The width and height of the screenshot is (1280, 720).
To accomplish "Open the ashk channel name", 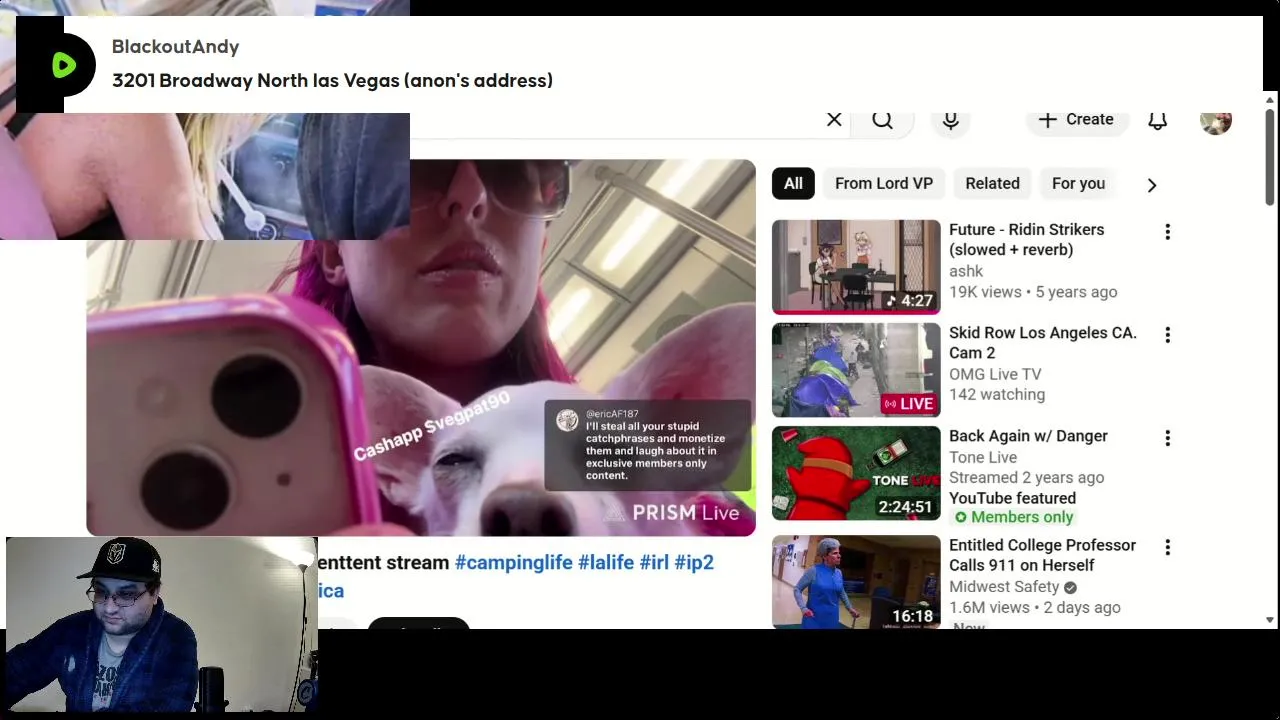I will [x=966, y=271].
